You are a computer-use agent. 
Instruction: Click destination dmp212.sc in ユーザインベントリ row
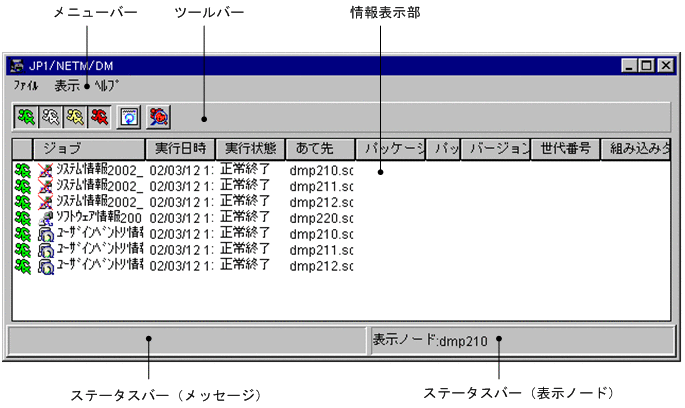[321, 266]
